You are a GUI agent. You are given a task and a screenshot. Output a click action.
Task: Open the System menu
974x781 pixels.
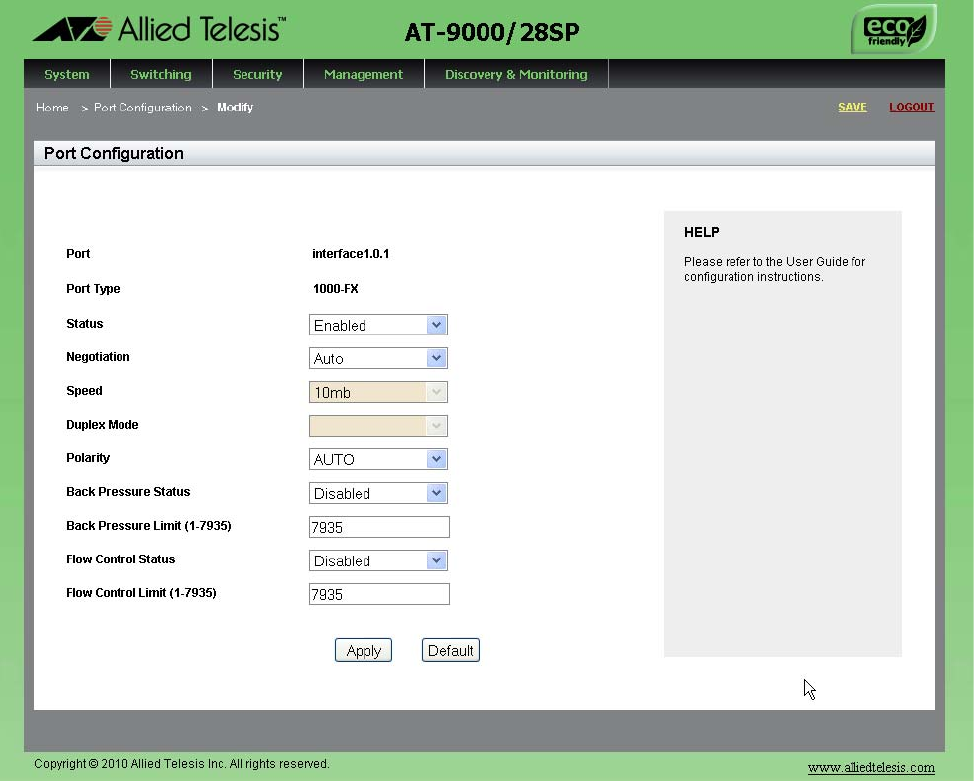(x=67, y=74)
